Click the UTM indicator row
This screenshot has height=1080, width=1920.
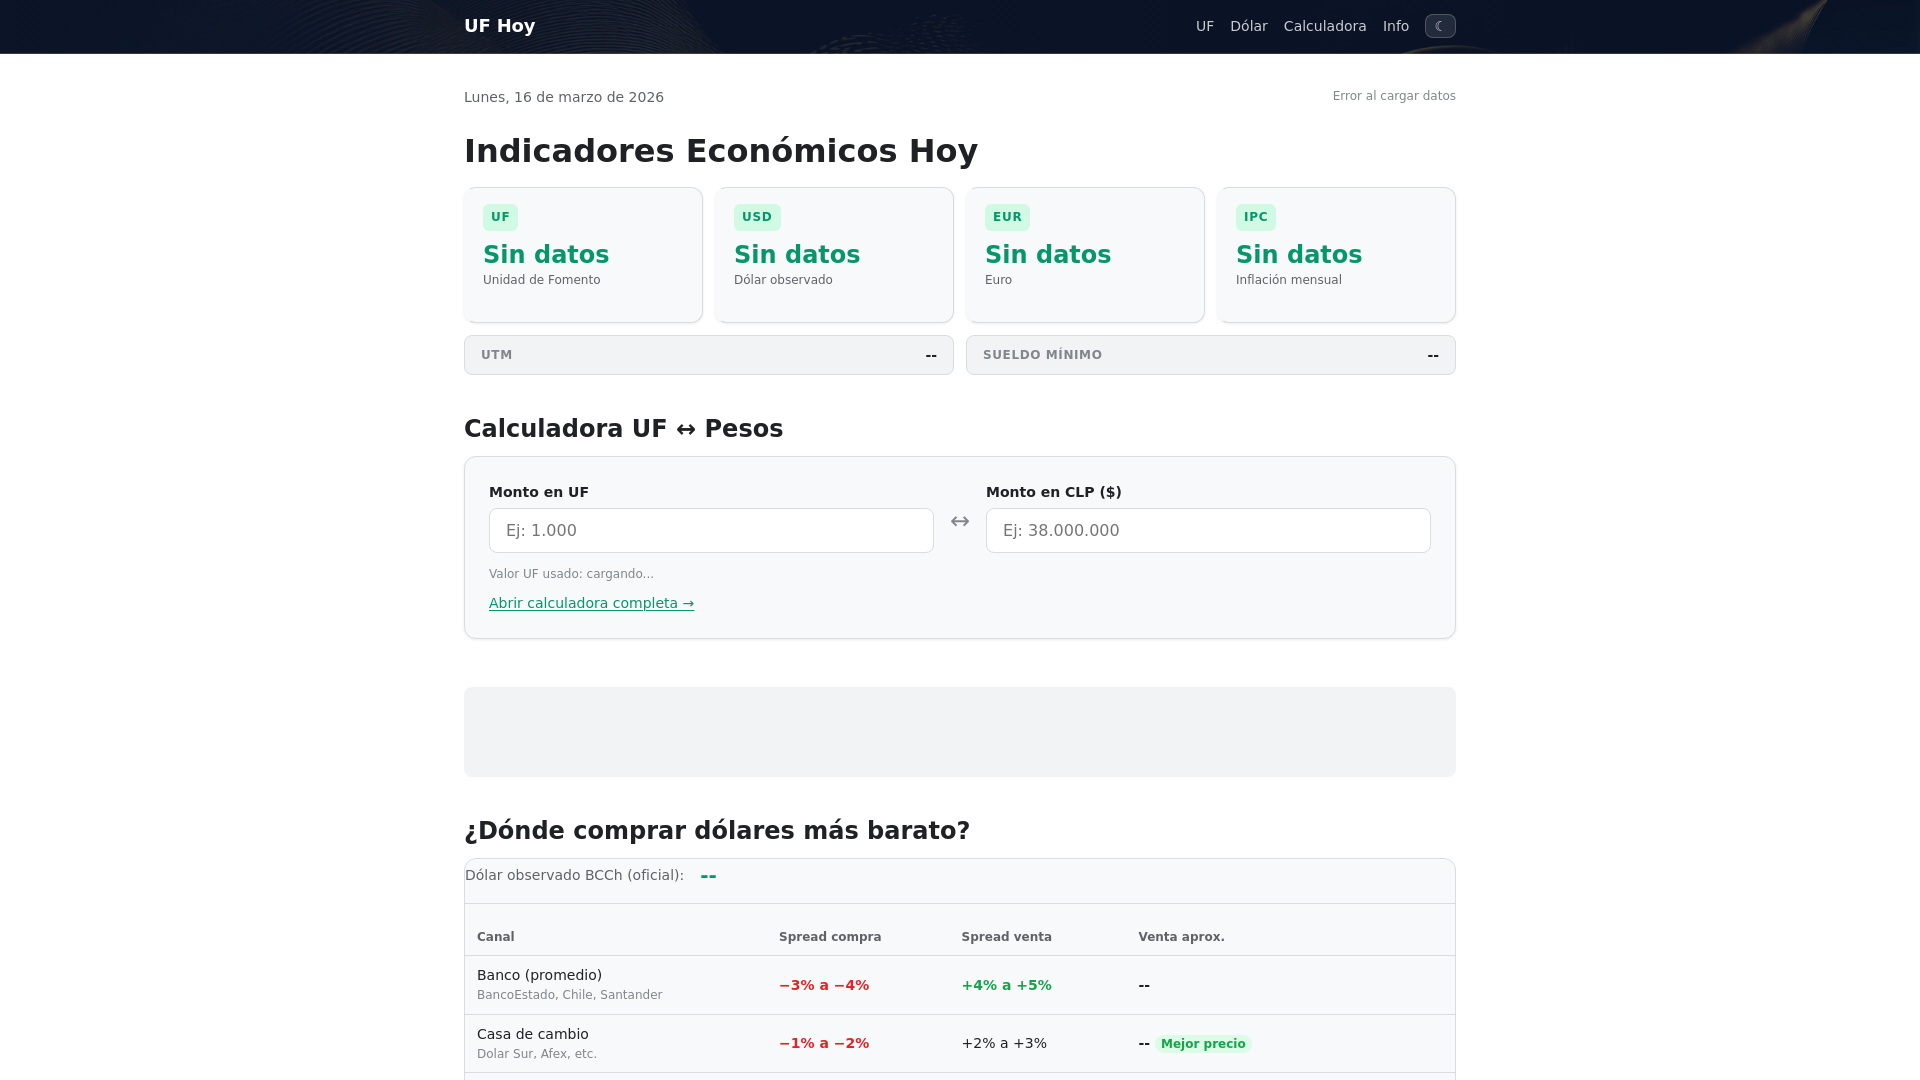tap(709, 355)
